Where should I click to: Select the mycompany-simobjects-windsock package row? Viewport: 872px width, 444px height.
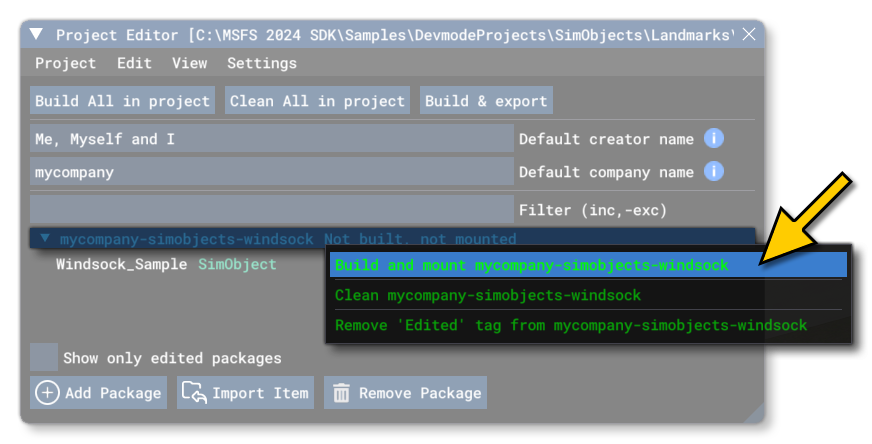pyautogui.click(x=392, y=239)
